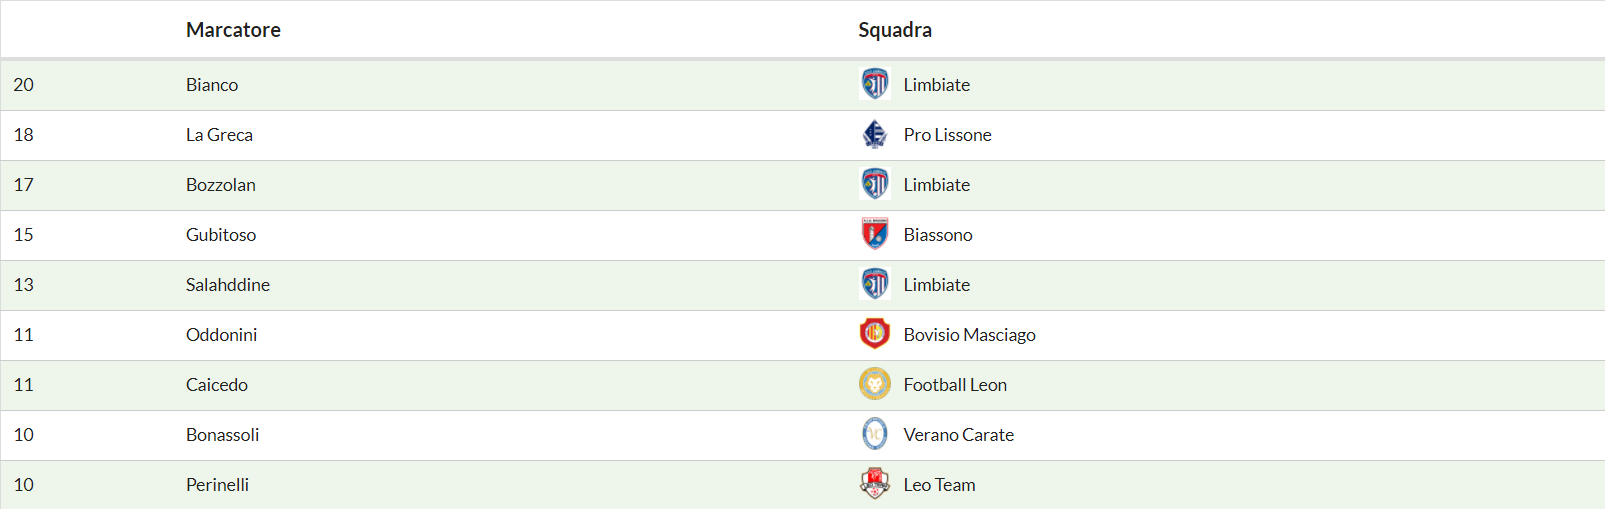Open Verano Carate team name

click(x=958, y=435)
